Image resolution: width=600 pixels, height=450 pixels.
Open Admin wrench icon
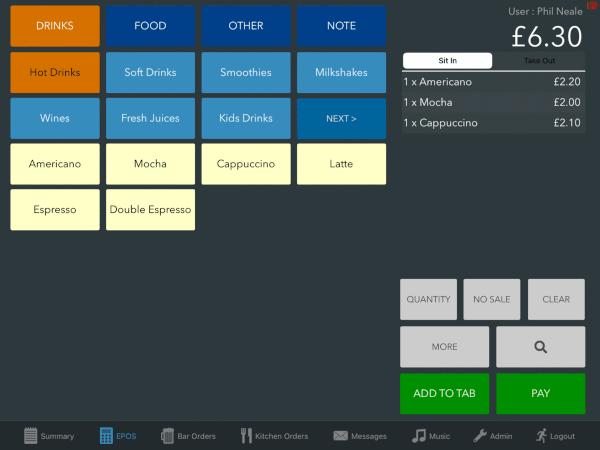point(479,436)
